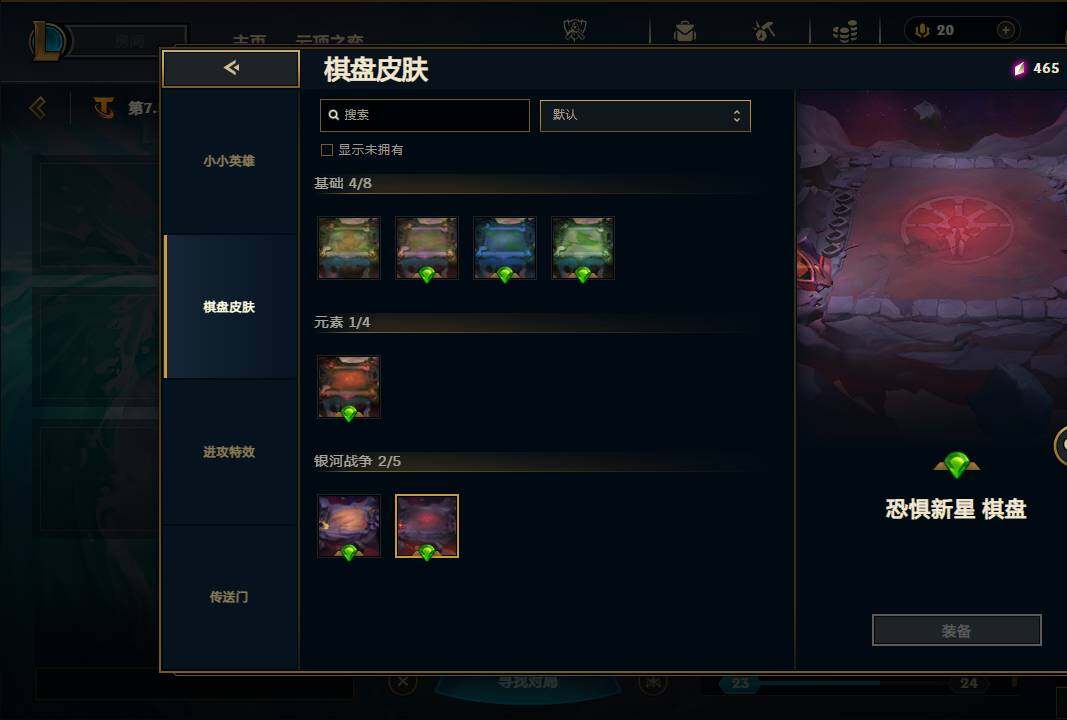
Task: Click the 装备 equip button
Action: coord(956,631)
